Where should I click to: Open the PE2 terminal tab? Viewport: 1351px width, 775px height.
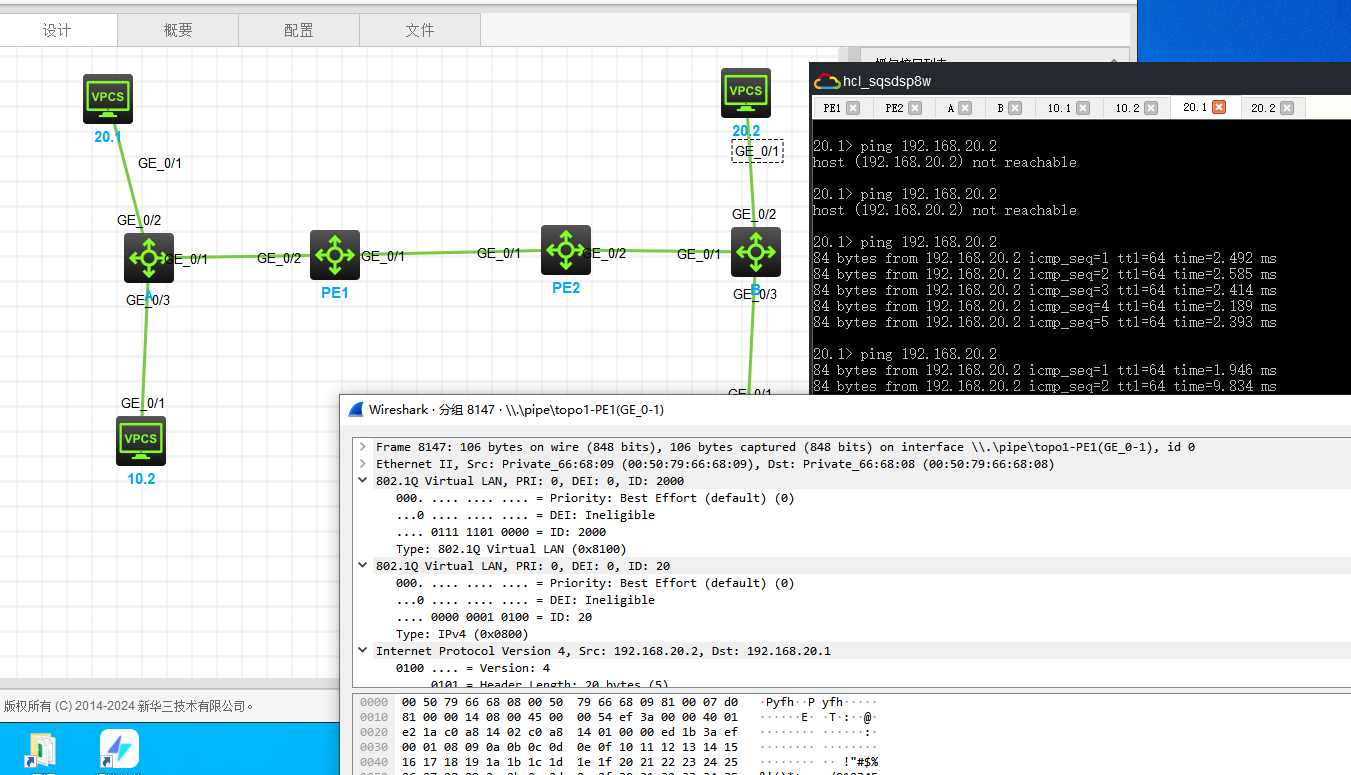click(x=894, y=108)
